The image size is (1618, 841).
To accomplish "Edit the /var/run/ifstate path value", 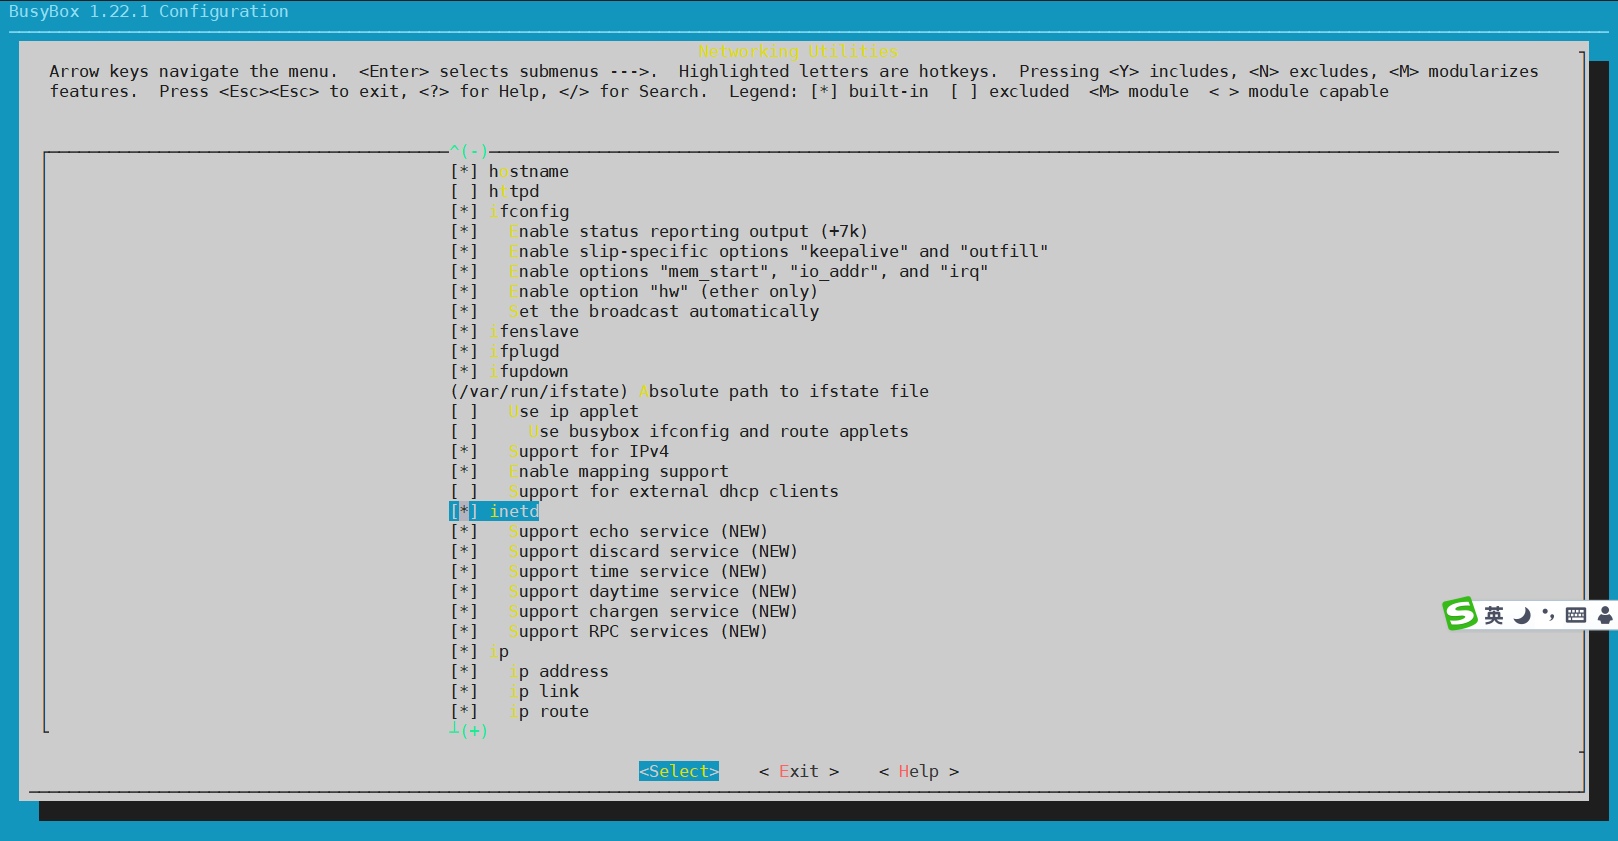I will [x=539, y=392].
